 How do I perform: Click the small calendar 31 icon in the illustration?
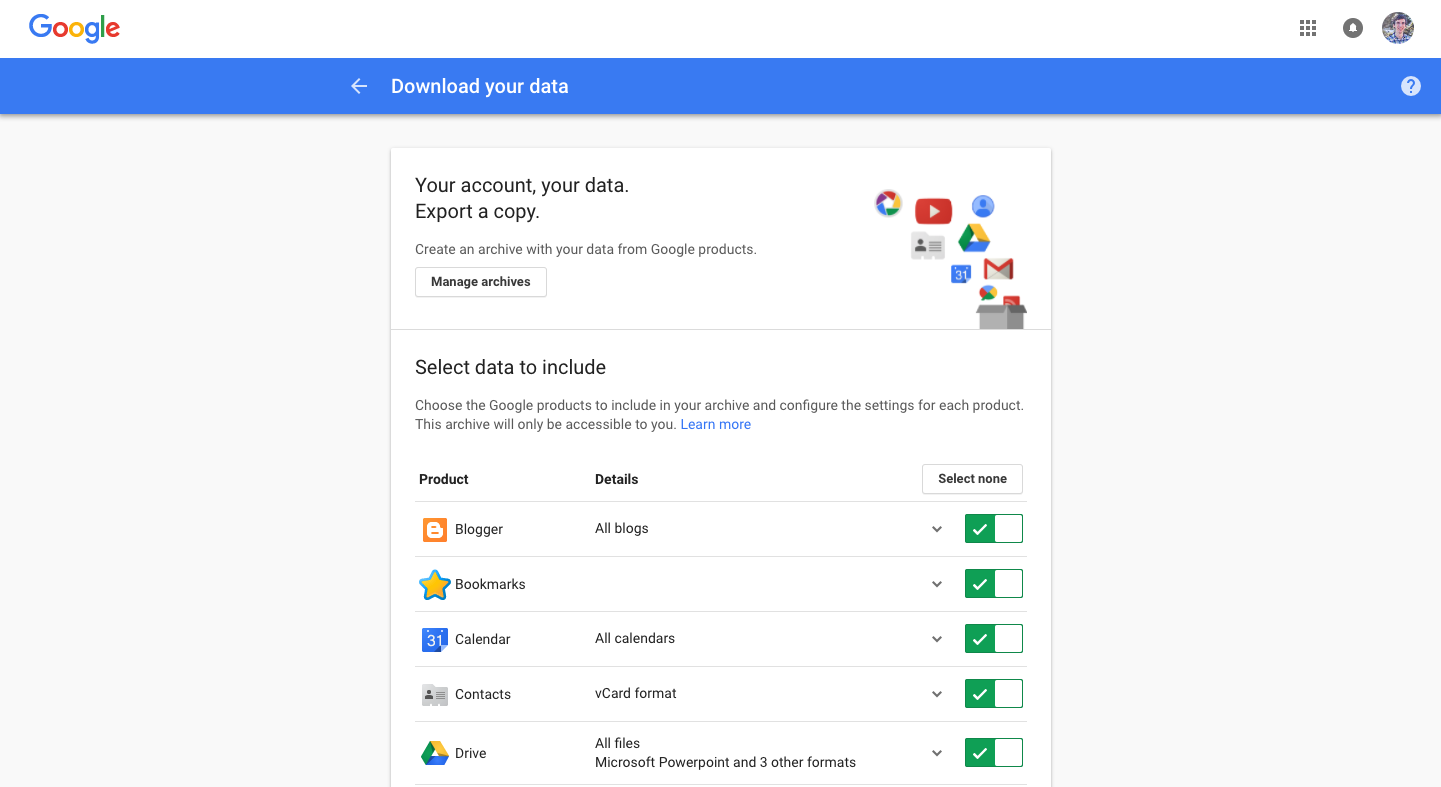tap(961, 274)
